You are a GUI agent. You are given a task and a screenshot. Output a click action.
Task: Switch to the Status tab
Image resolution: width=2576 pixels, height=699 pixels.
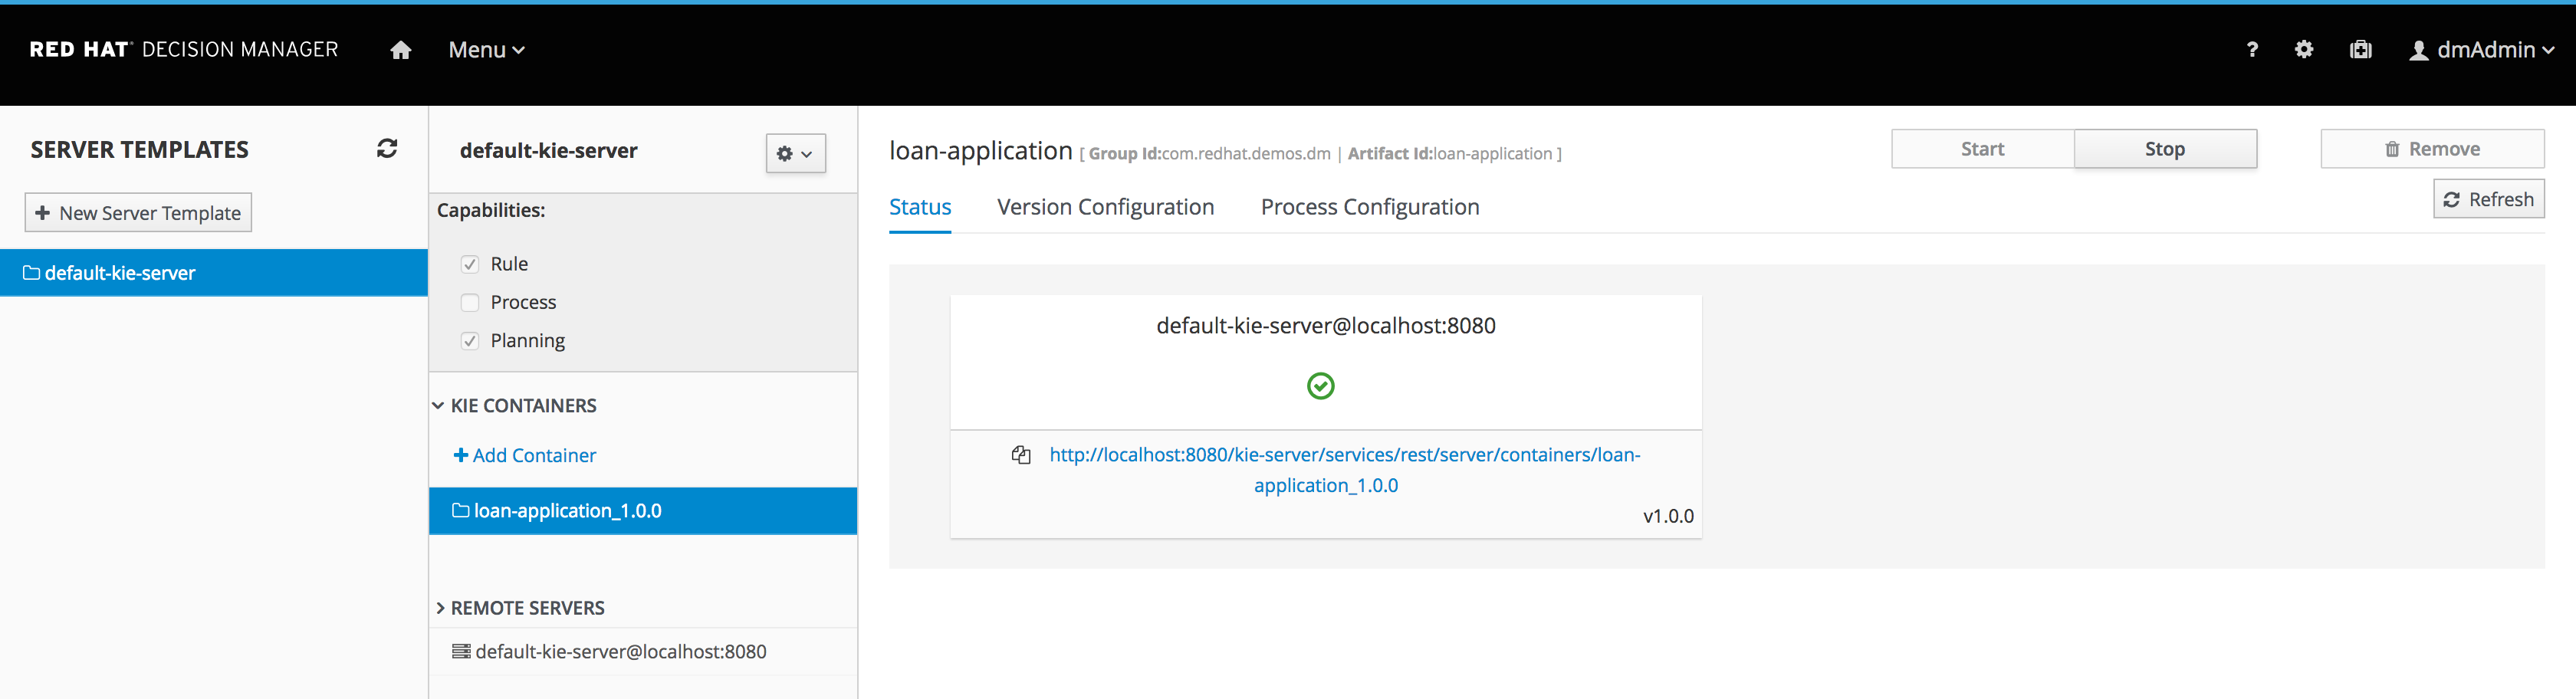coord(920,207)
